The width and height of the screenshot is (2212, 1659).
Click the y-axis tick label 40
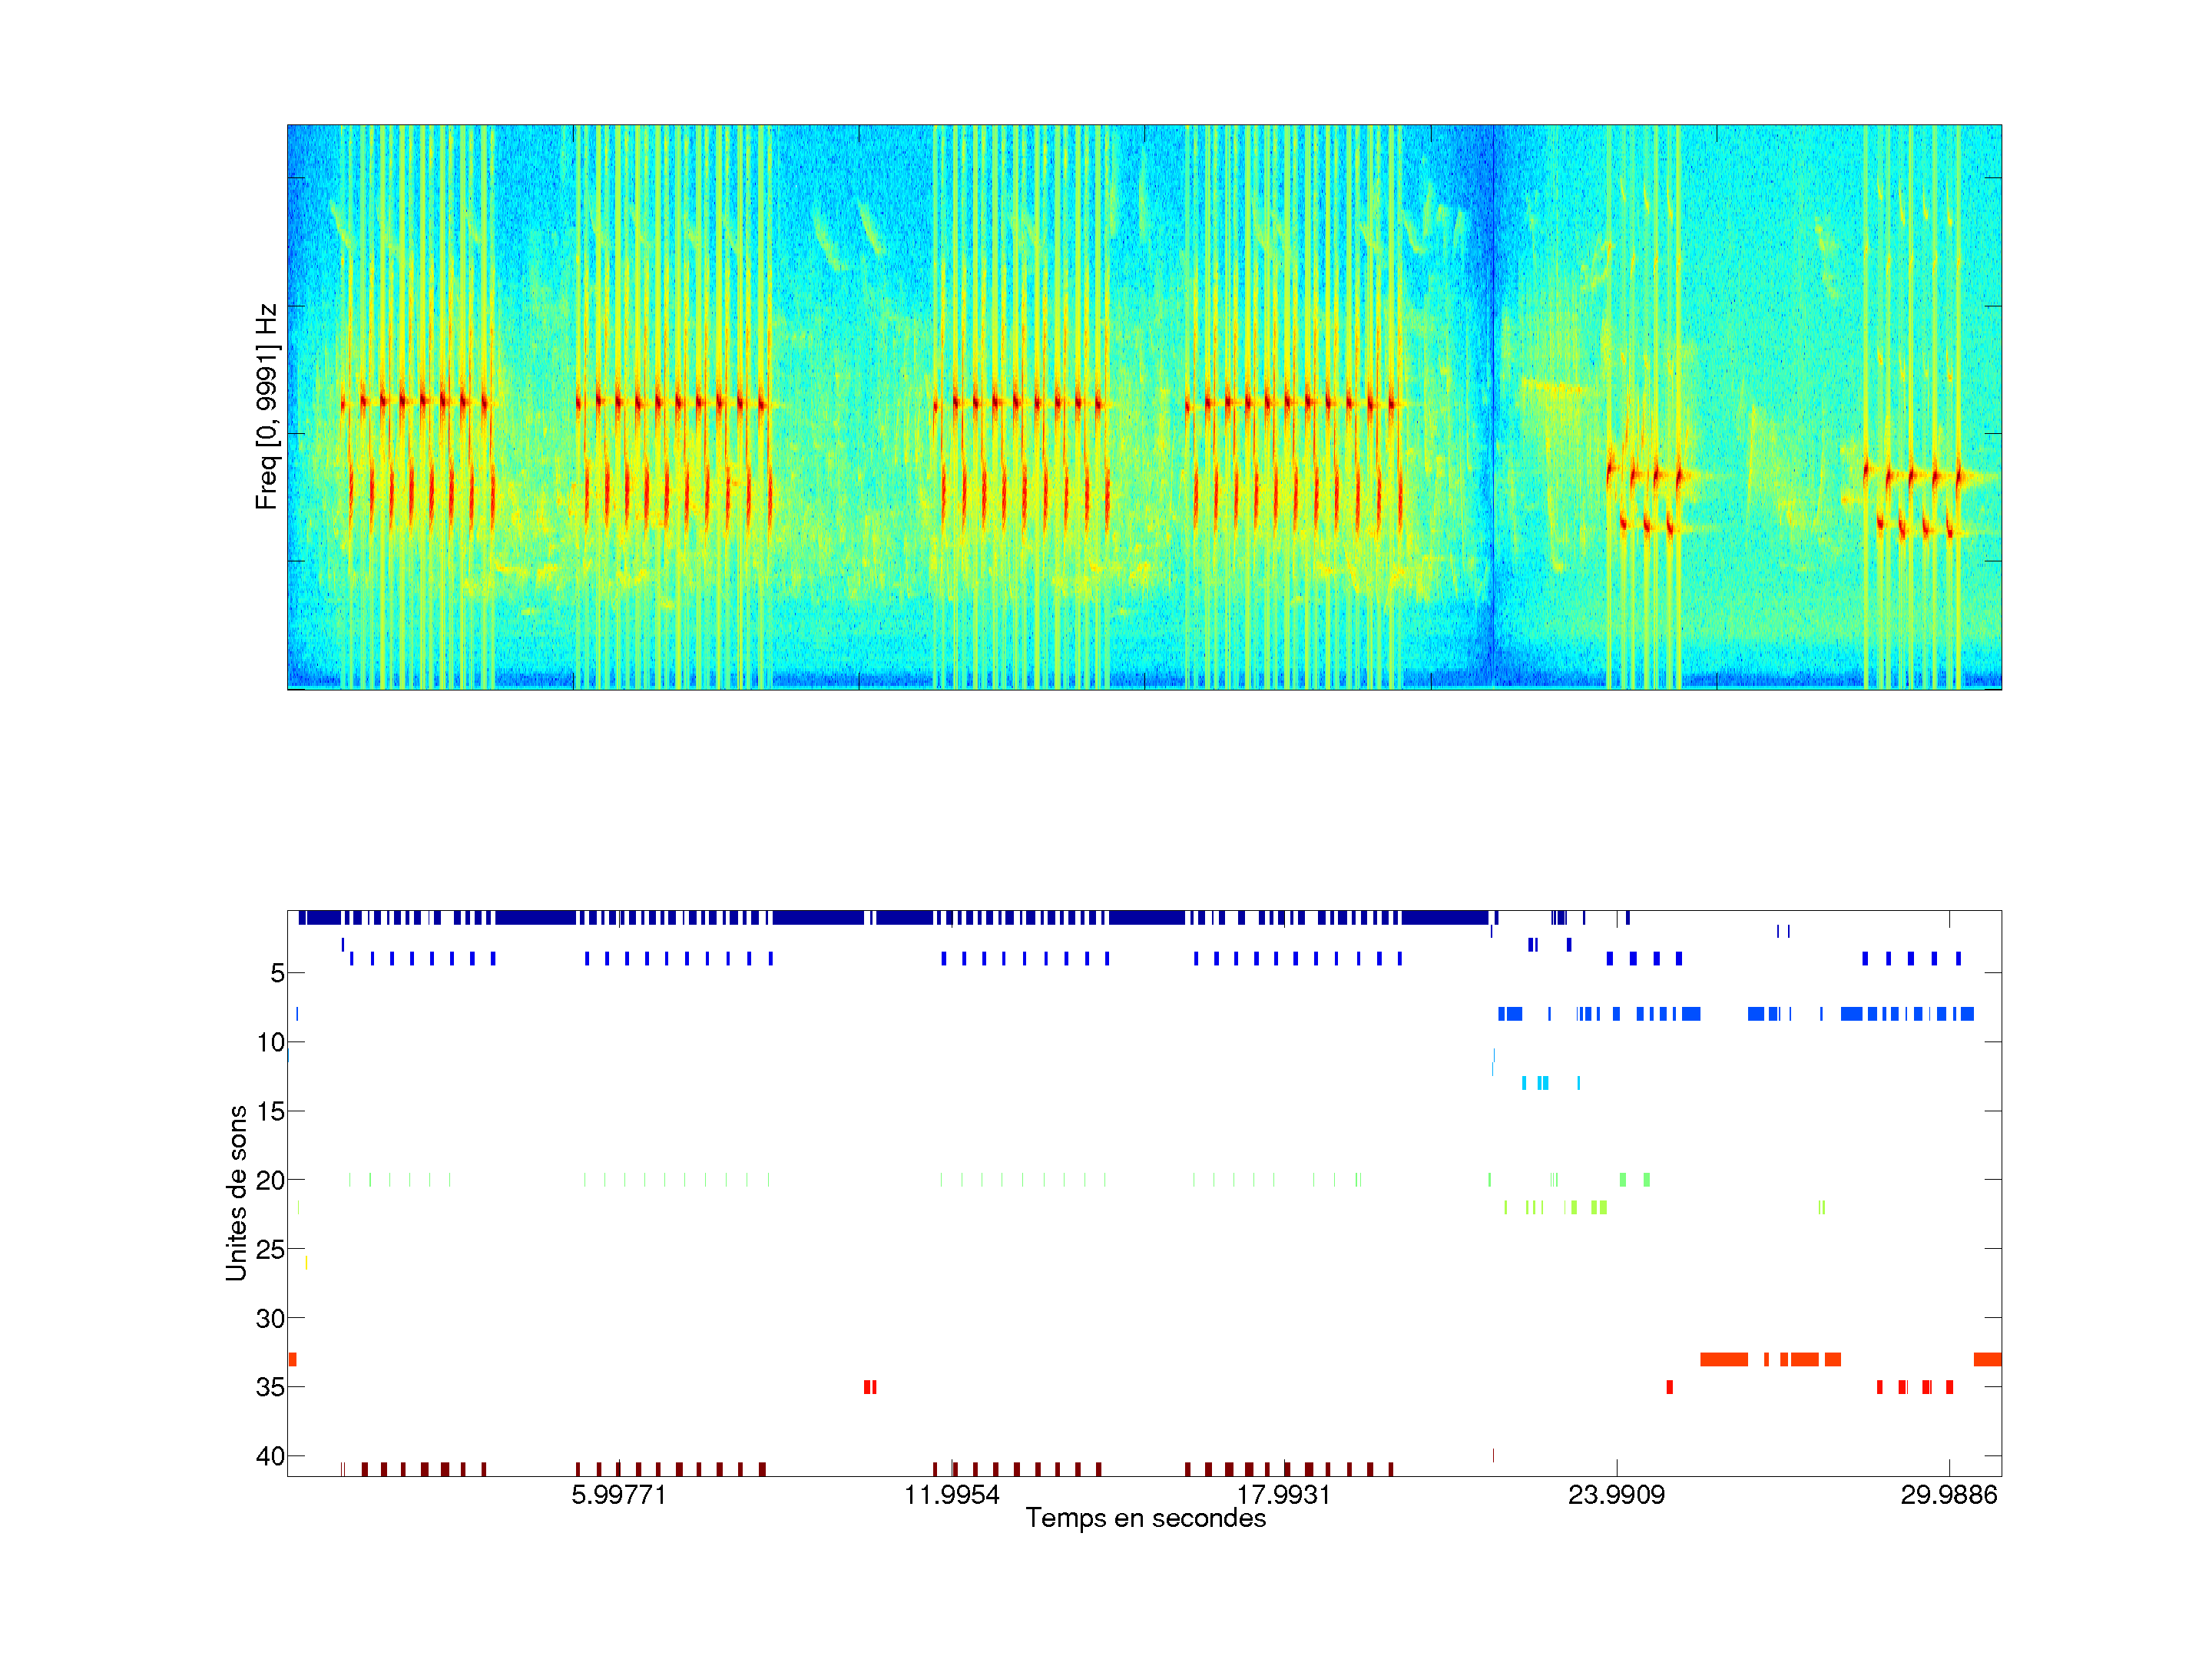point(270,1456)
